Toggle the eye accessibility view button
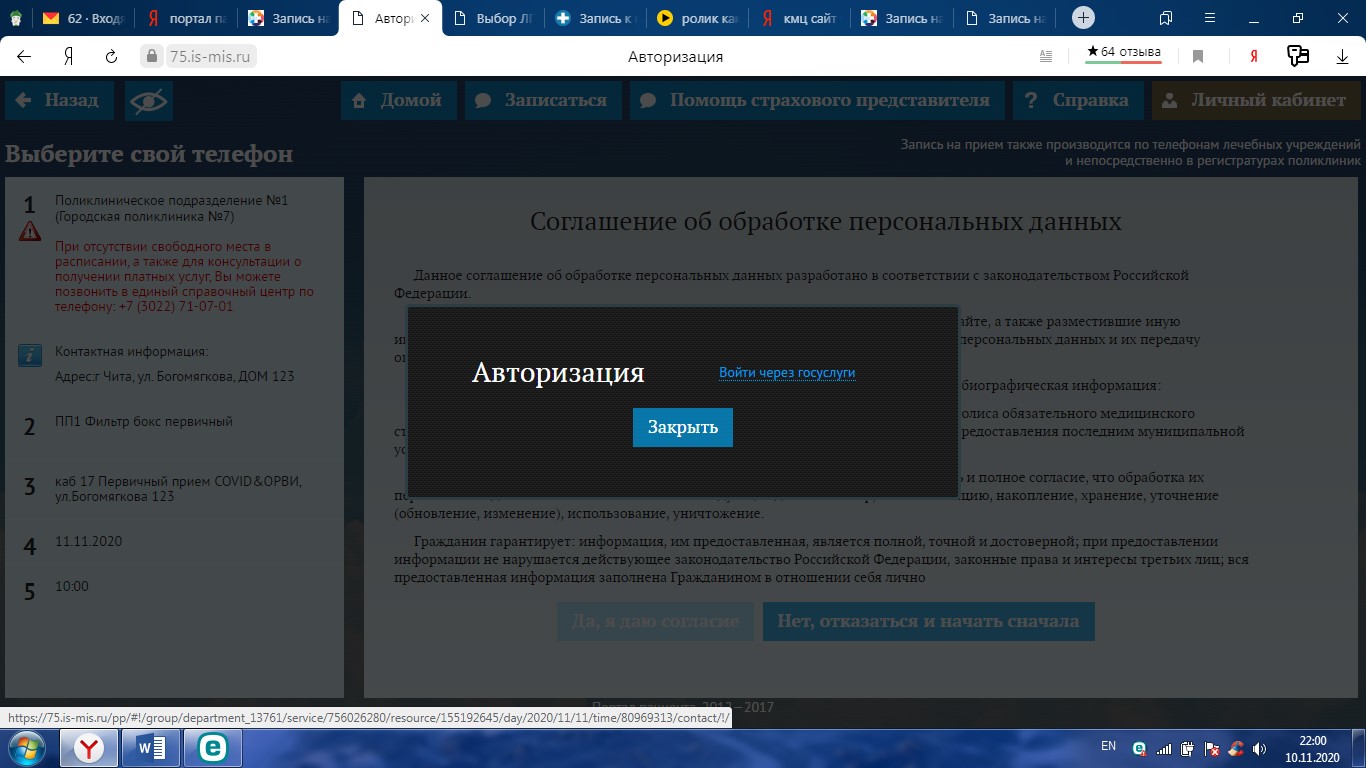The width and height of the screenshot is (1366, 768). 149,101
